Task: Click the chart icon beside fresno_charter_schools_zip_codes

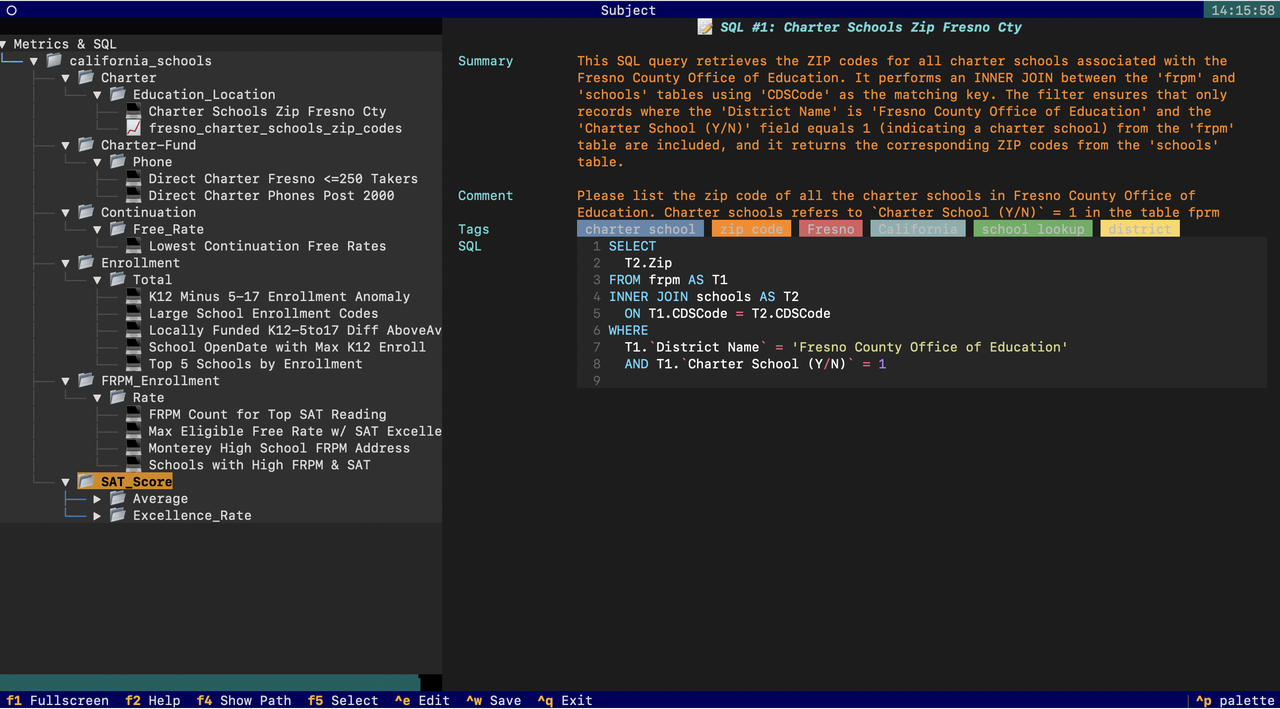Action: point(133,128)
